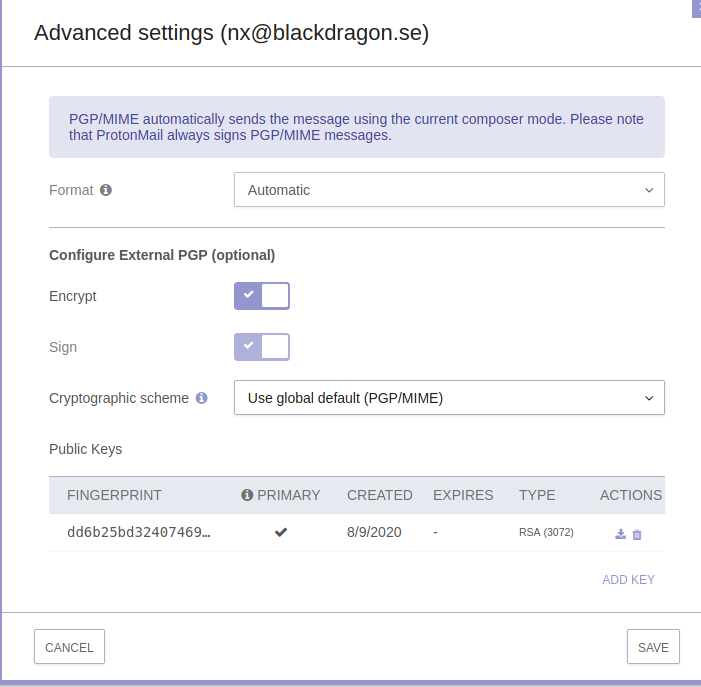Screen dimensions: 701x687
Task: Click the Format dropdown chevron arrow
Action: [x=649, y=190]
